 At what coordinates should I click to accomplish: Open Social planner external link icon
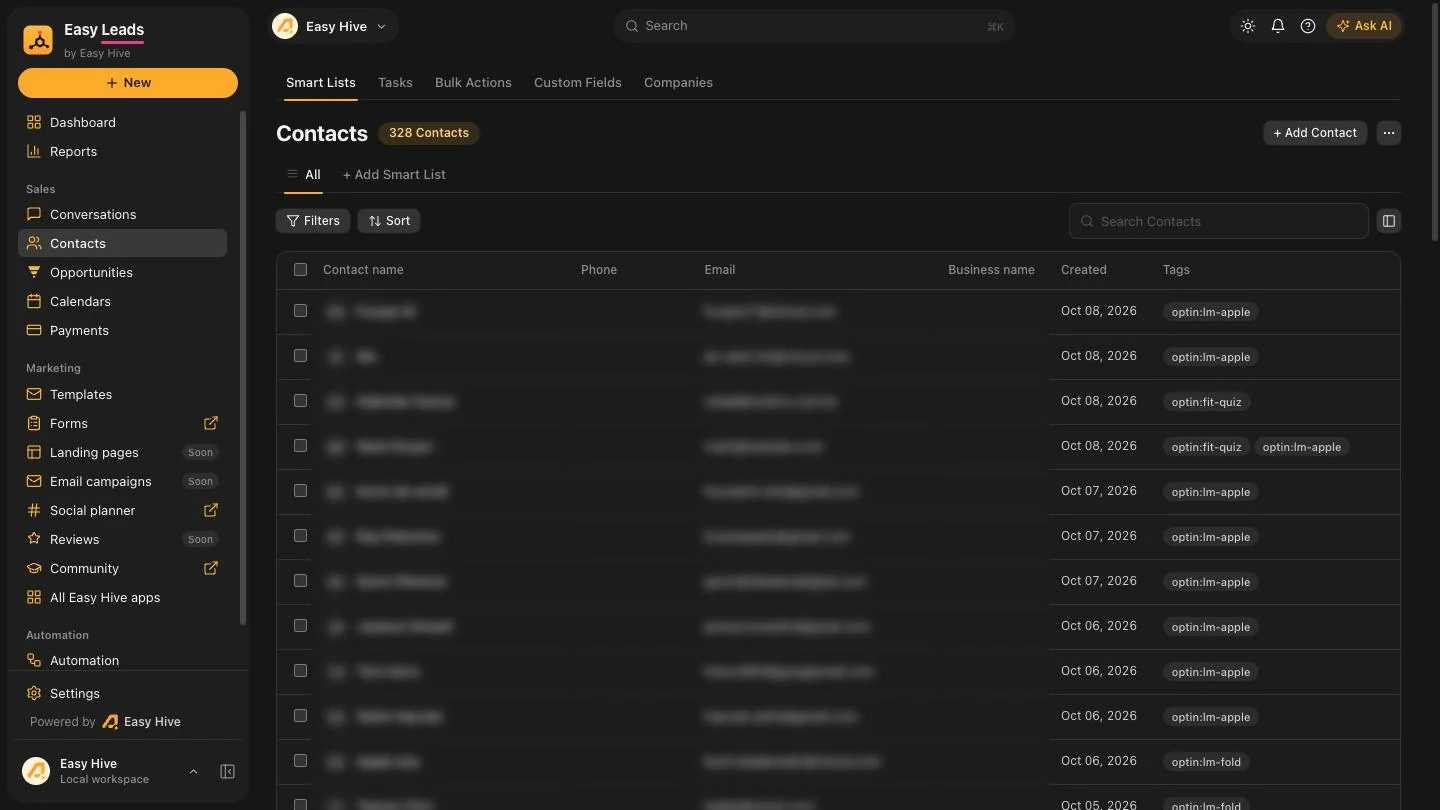click(x=211, y=510)
